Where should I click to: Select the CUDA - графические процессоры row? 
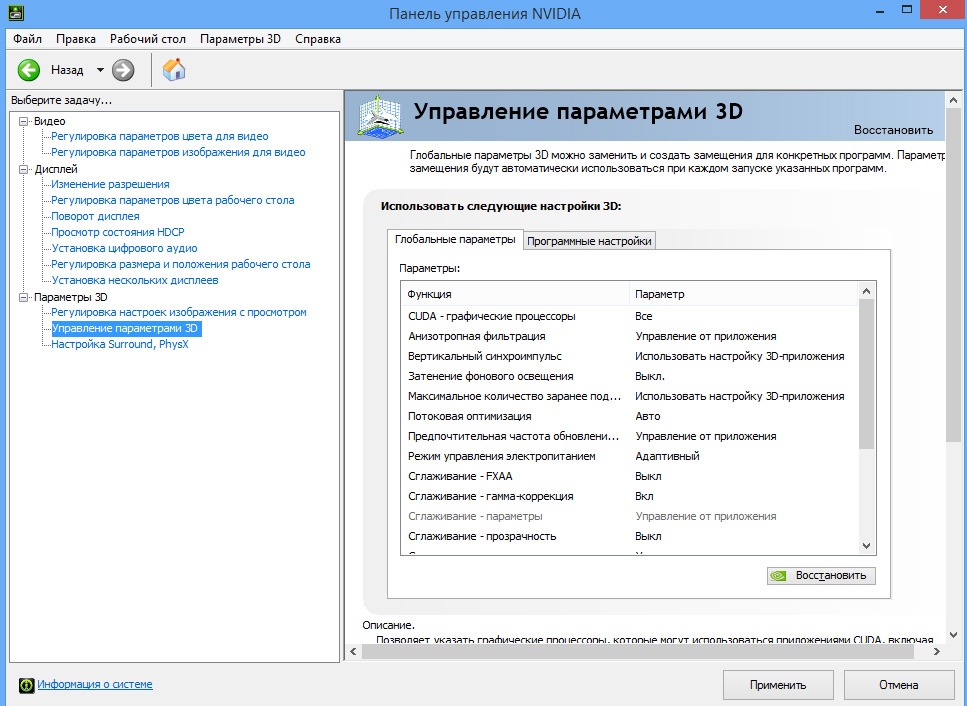pos(629,316)
